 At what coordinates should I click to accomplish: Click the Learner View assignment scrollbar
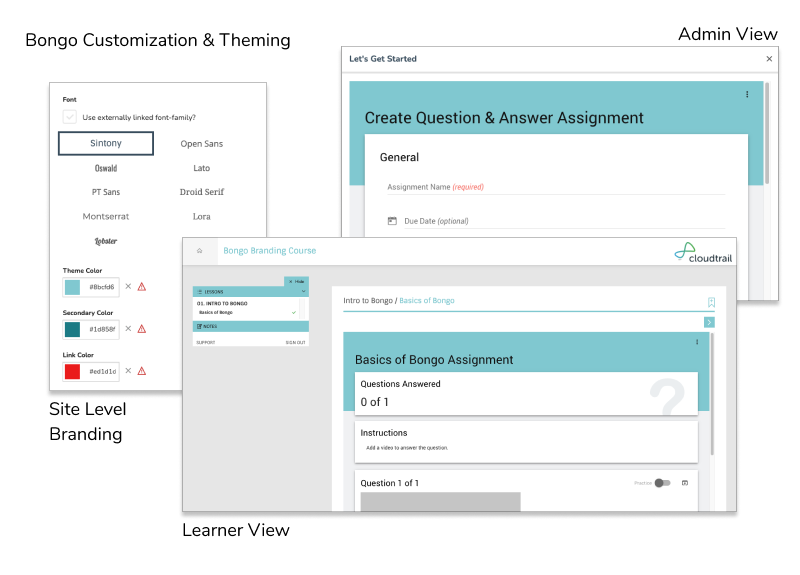(x=712, y=394)
